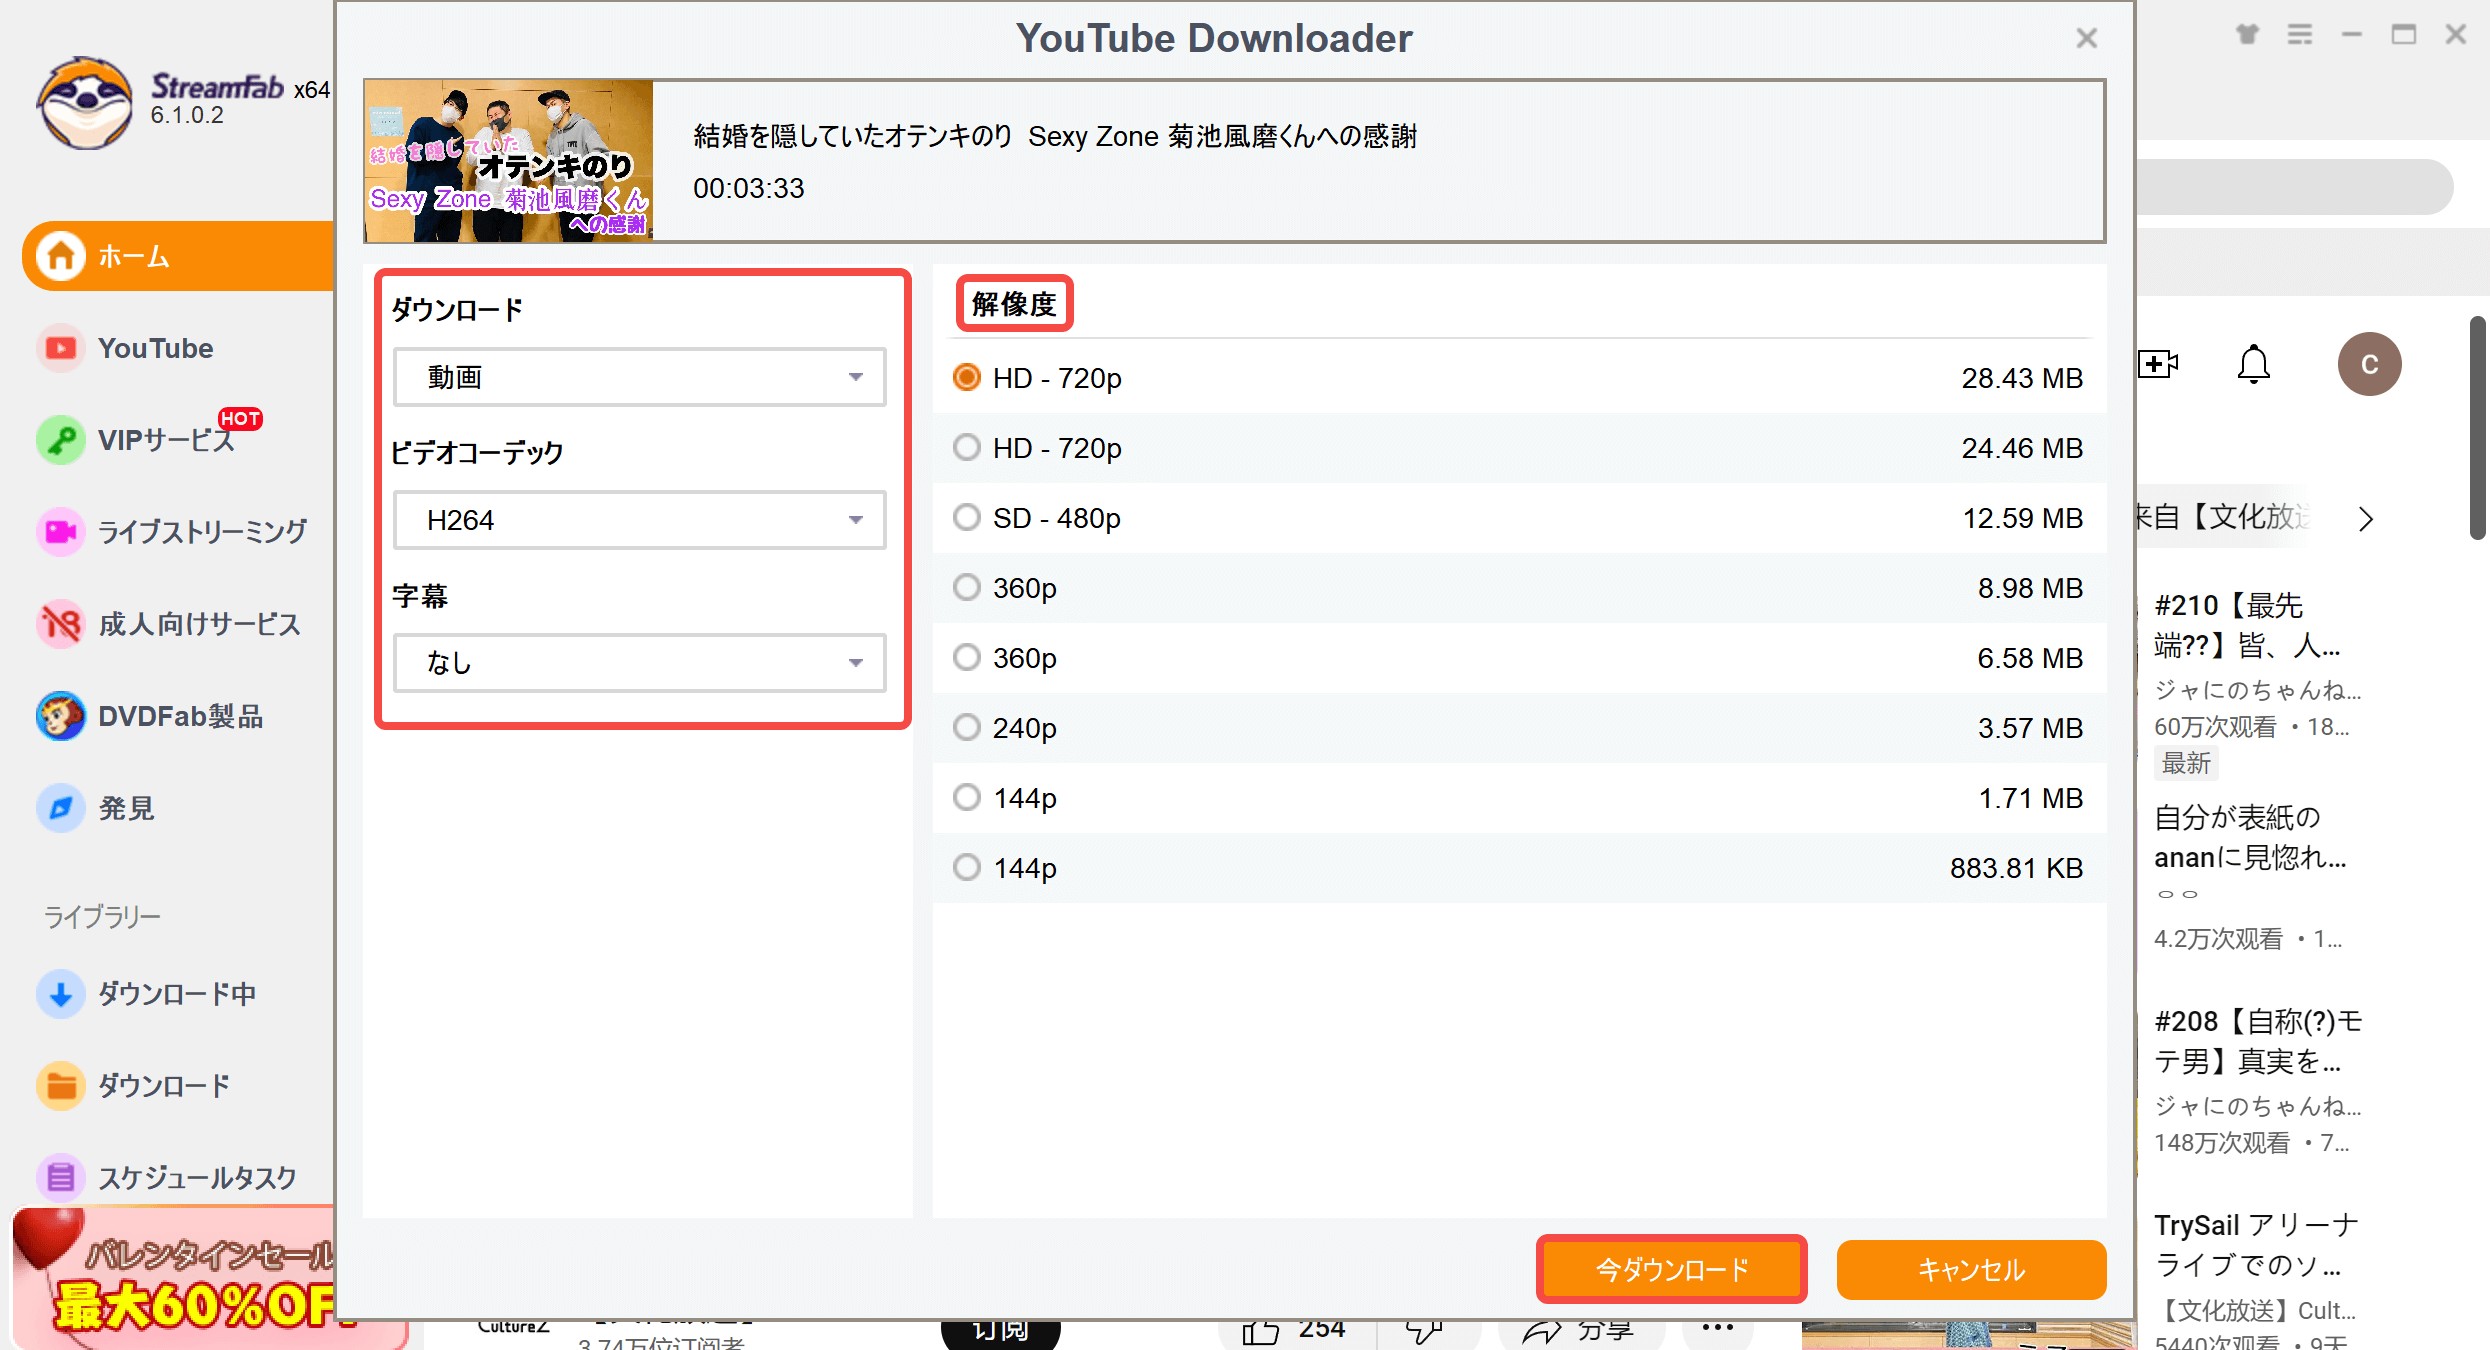2490x1350 pixels.
Task: Select the 1.71 MB 144p option
Action: click(1519, 798)
